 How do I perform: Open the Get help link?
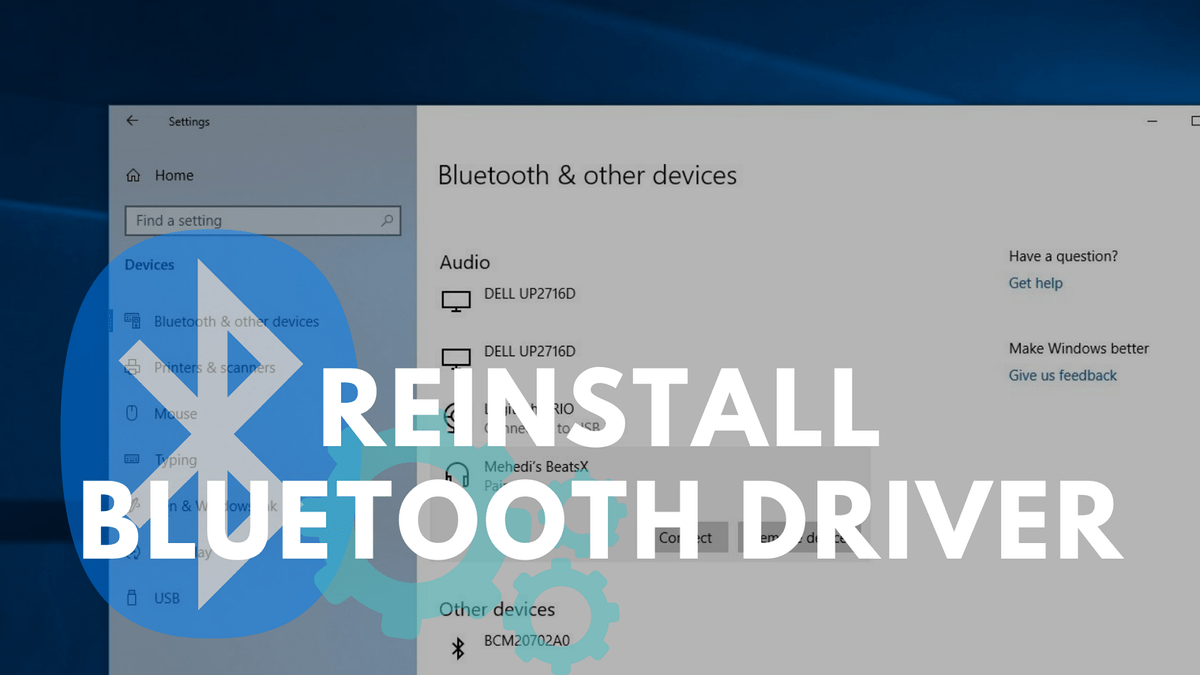pyautogui.click(x=1035, y=283)
